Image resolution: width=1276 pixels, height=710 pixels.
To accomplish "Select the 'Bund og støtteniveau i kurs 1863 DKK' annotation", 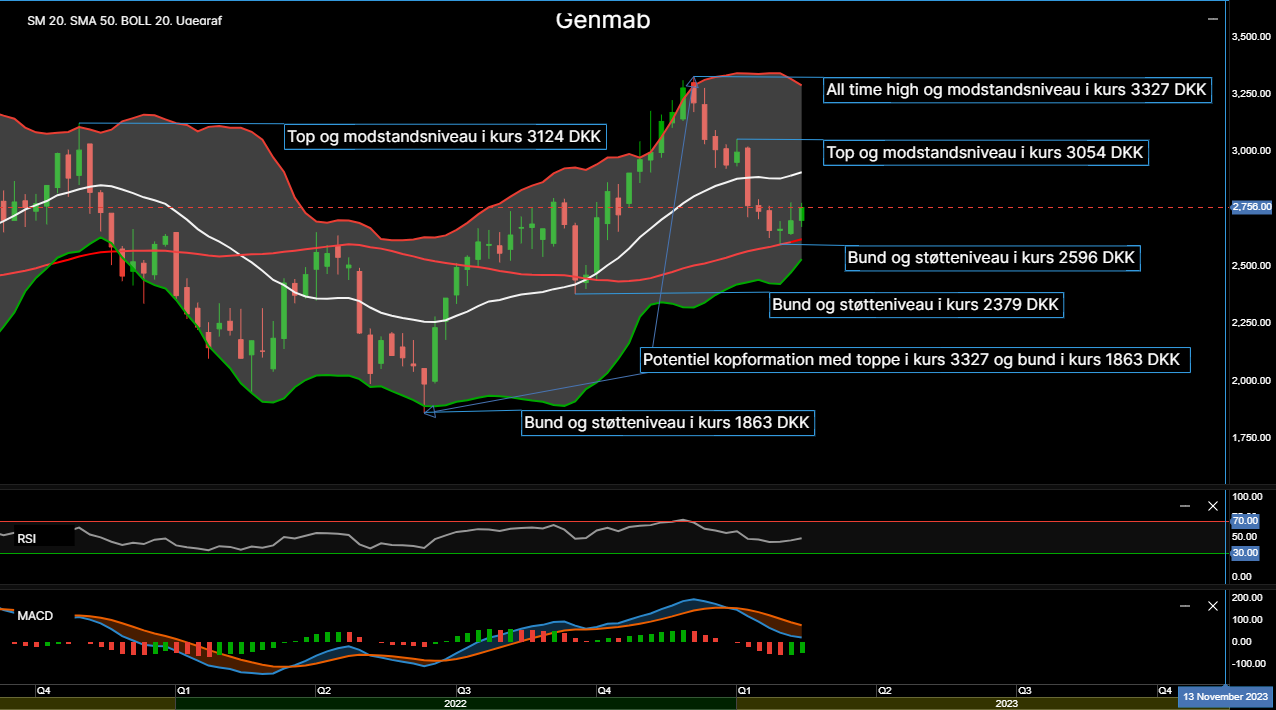I will (669, 423).
